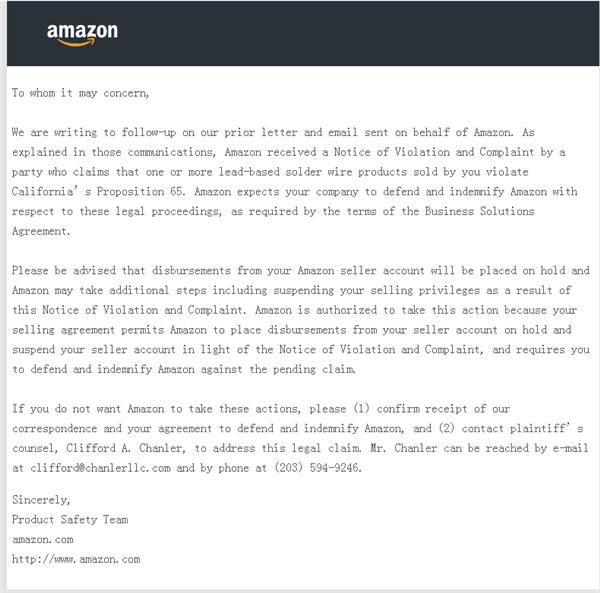The image size is (600, 593).
Task: Click the phone number (203) 594-9246
Action: (x=318, y=468)
